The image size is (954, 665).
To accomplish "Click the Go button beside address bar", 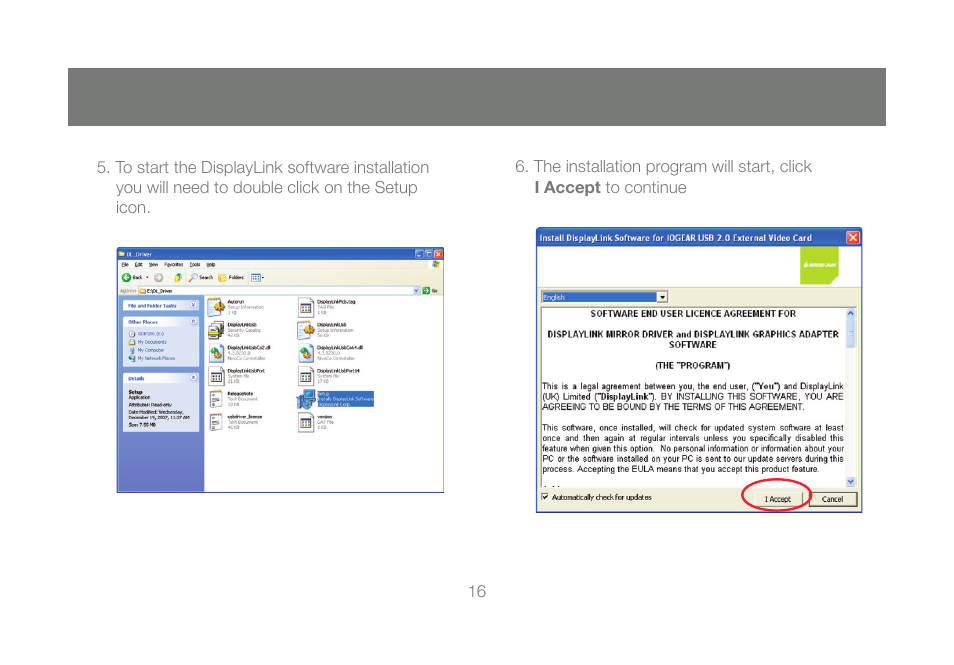I will (430, 291).
